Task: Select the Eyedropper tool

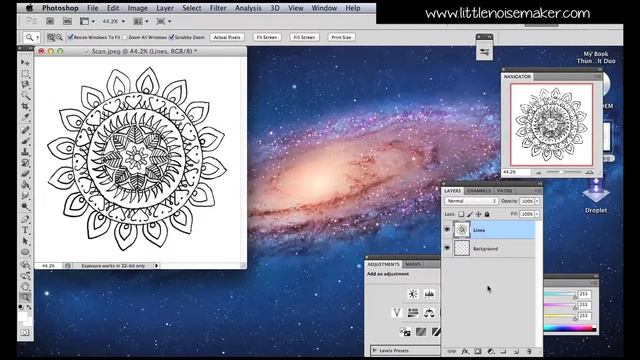Action: 25,117
